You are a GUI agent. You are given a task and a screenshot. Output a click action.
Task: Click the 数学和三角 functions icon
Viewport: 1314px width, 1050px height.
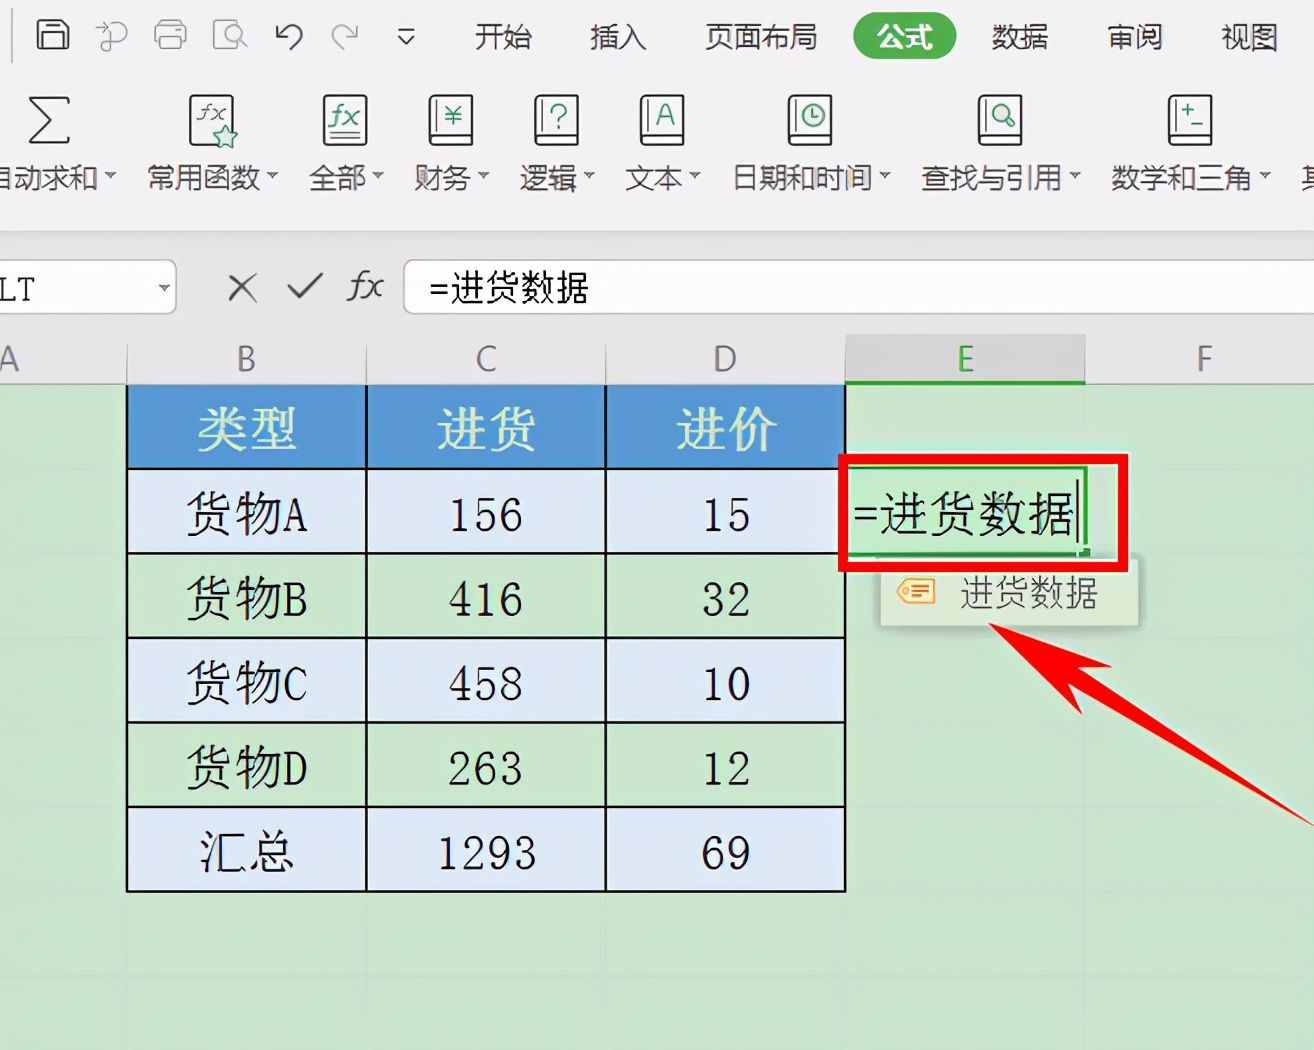tap(1189, 120)
